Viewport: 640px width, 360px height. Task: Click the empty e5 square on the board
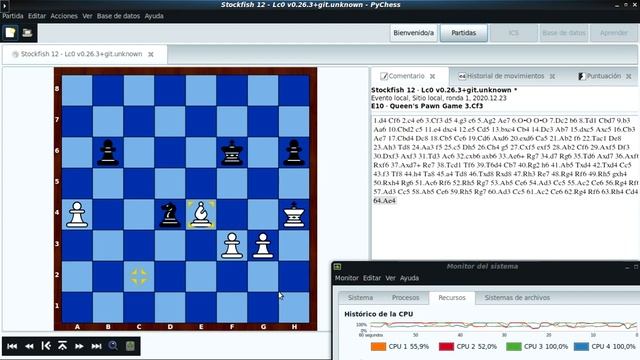tap(200, 183)
